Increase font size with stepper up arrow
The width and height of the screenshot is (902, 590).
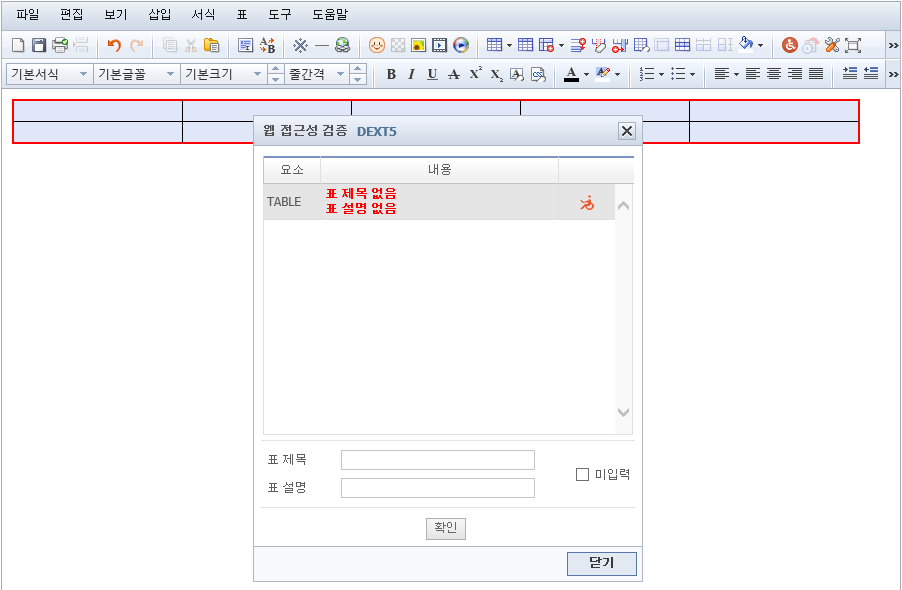276,69
